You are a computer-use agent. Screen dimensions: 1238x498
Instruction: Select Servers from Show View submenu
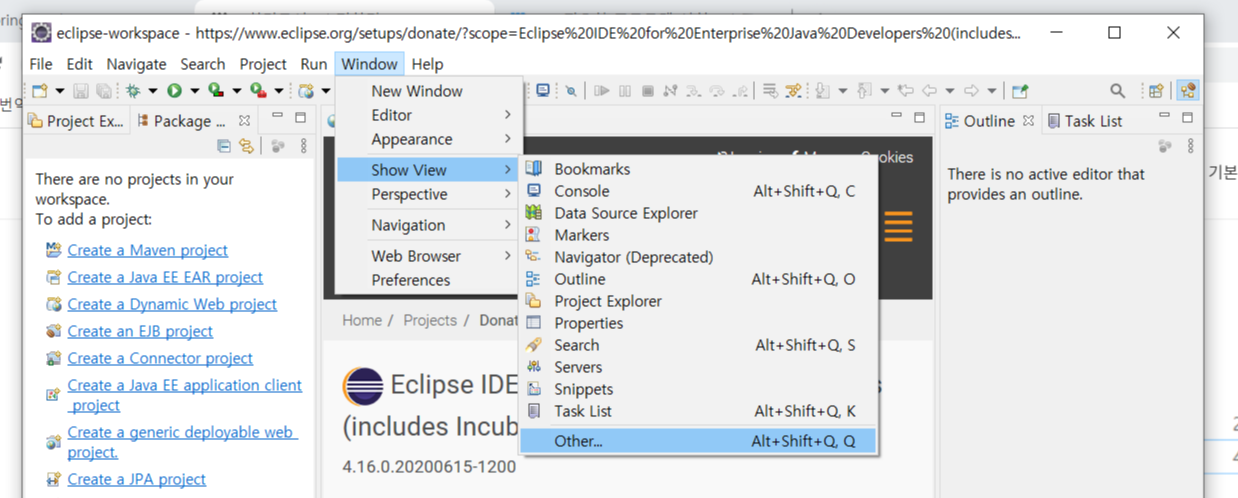(x=698, y=367)
